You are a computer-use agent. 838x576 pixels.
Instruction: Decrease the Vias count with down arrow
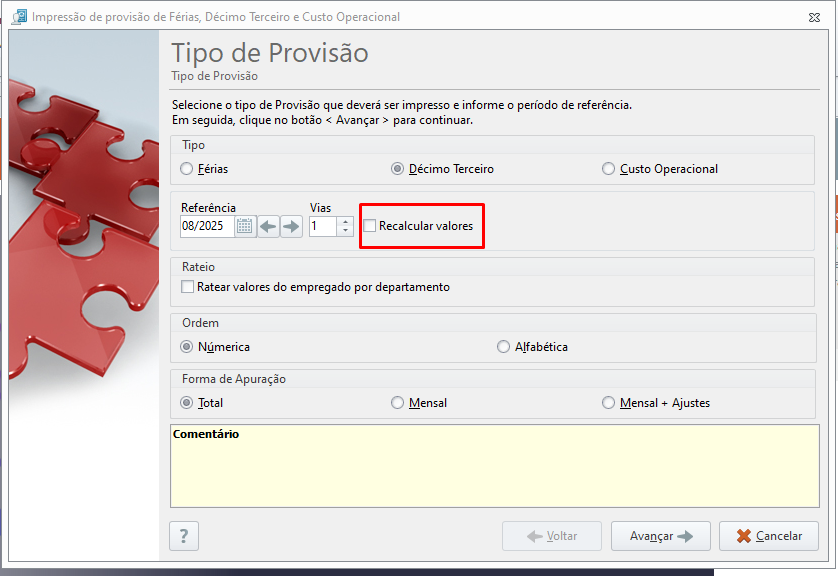345,231
